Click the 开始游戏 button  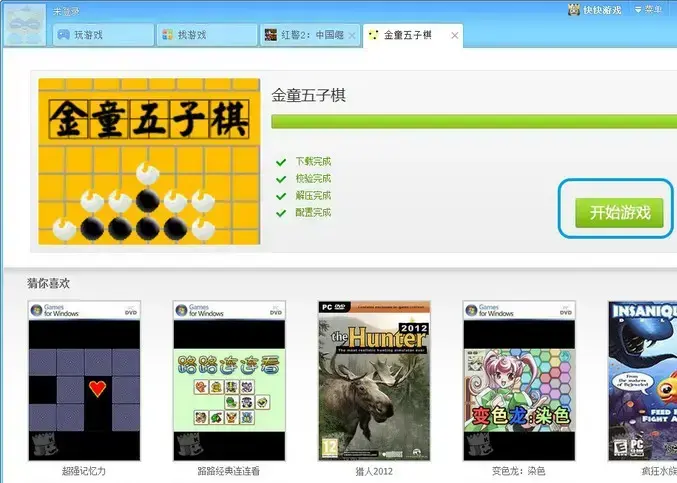[x=619, y=212]
